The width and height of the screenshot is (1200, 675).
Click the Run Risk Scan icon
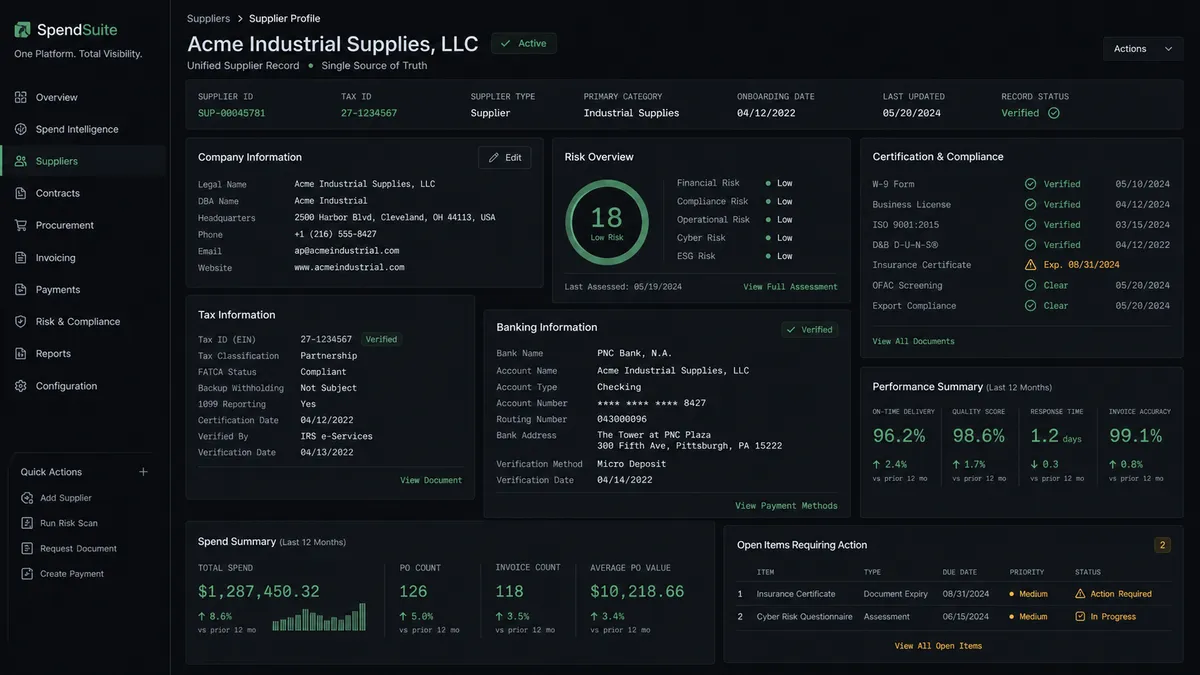pos(27,523)
